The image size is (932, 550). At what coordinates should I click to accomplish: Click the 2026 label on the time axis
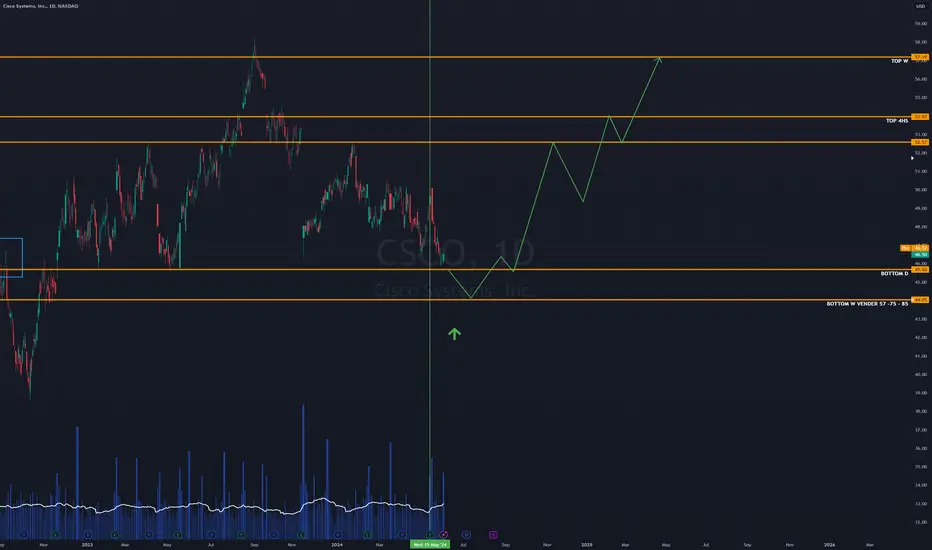(x=829, y=545)
